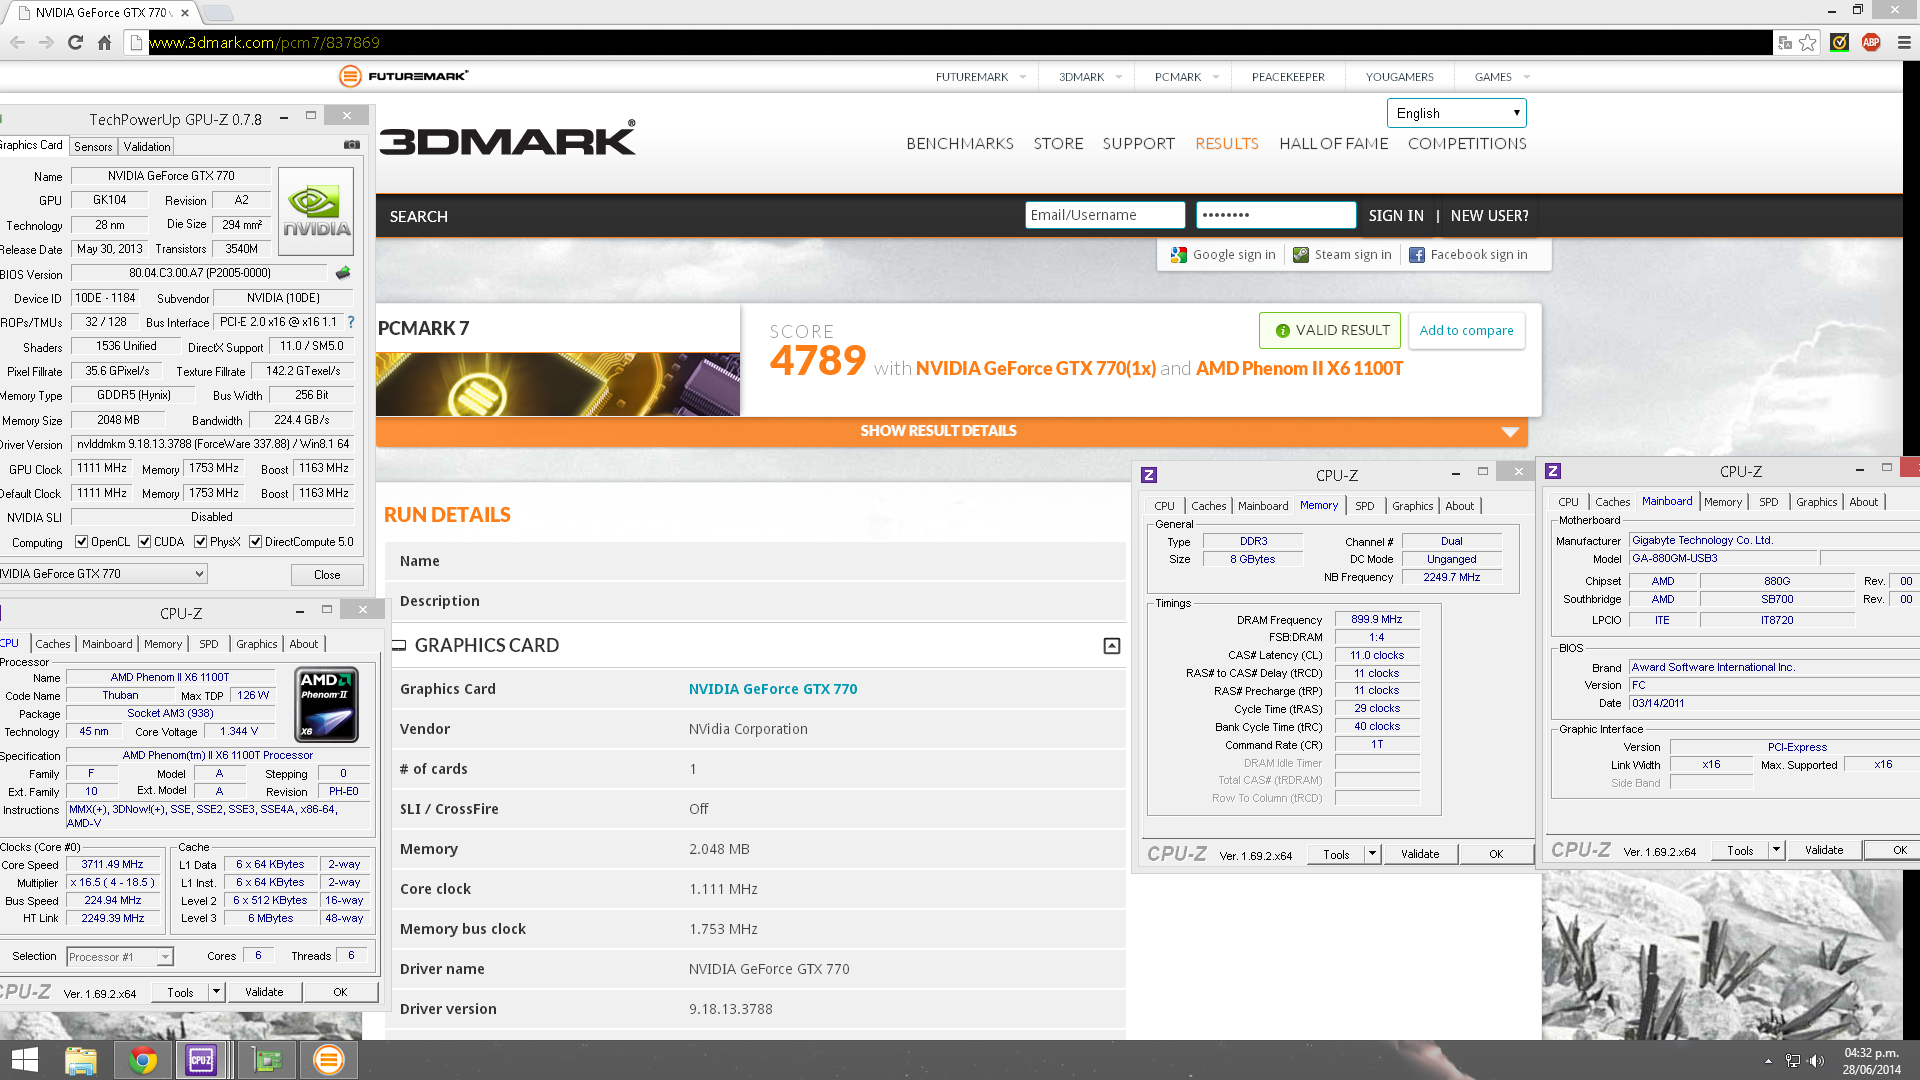Open File Explorer from taskbar
The height and width of the screenshot is (1080, 1920).
(x=80, y=1060)
